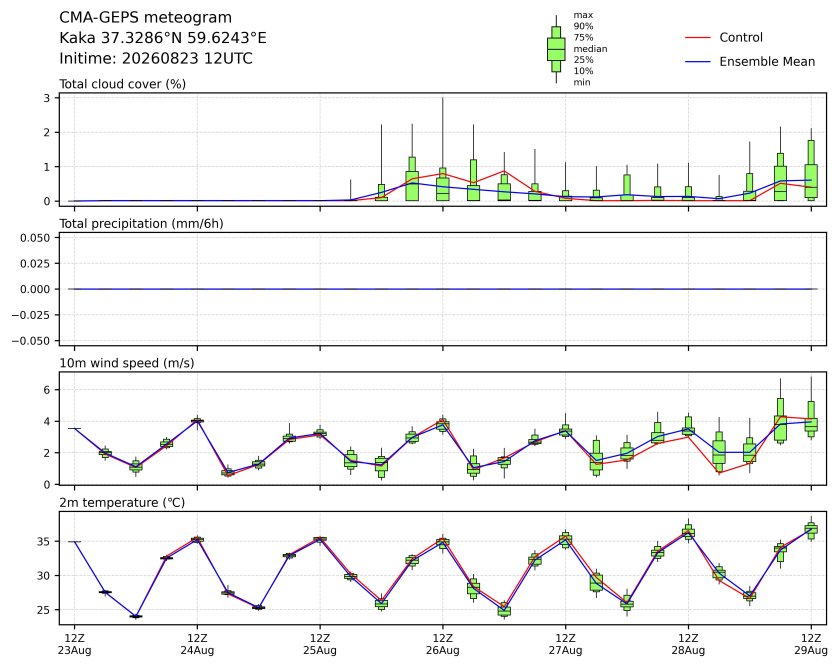Click the CMA-GEPS meteogram title
The height and width of the screenshot is (667, 839).
(146, 18)
